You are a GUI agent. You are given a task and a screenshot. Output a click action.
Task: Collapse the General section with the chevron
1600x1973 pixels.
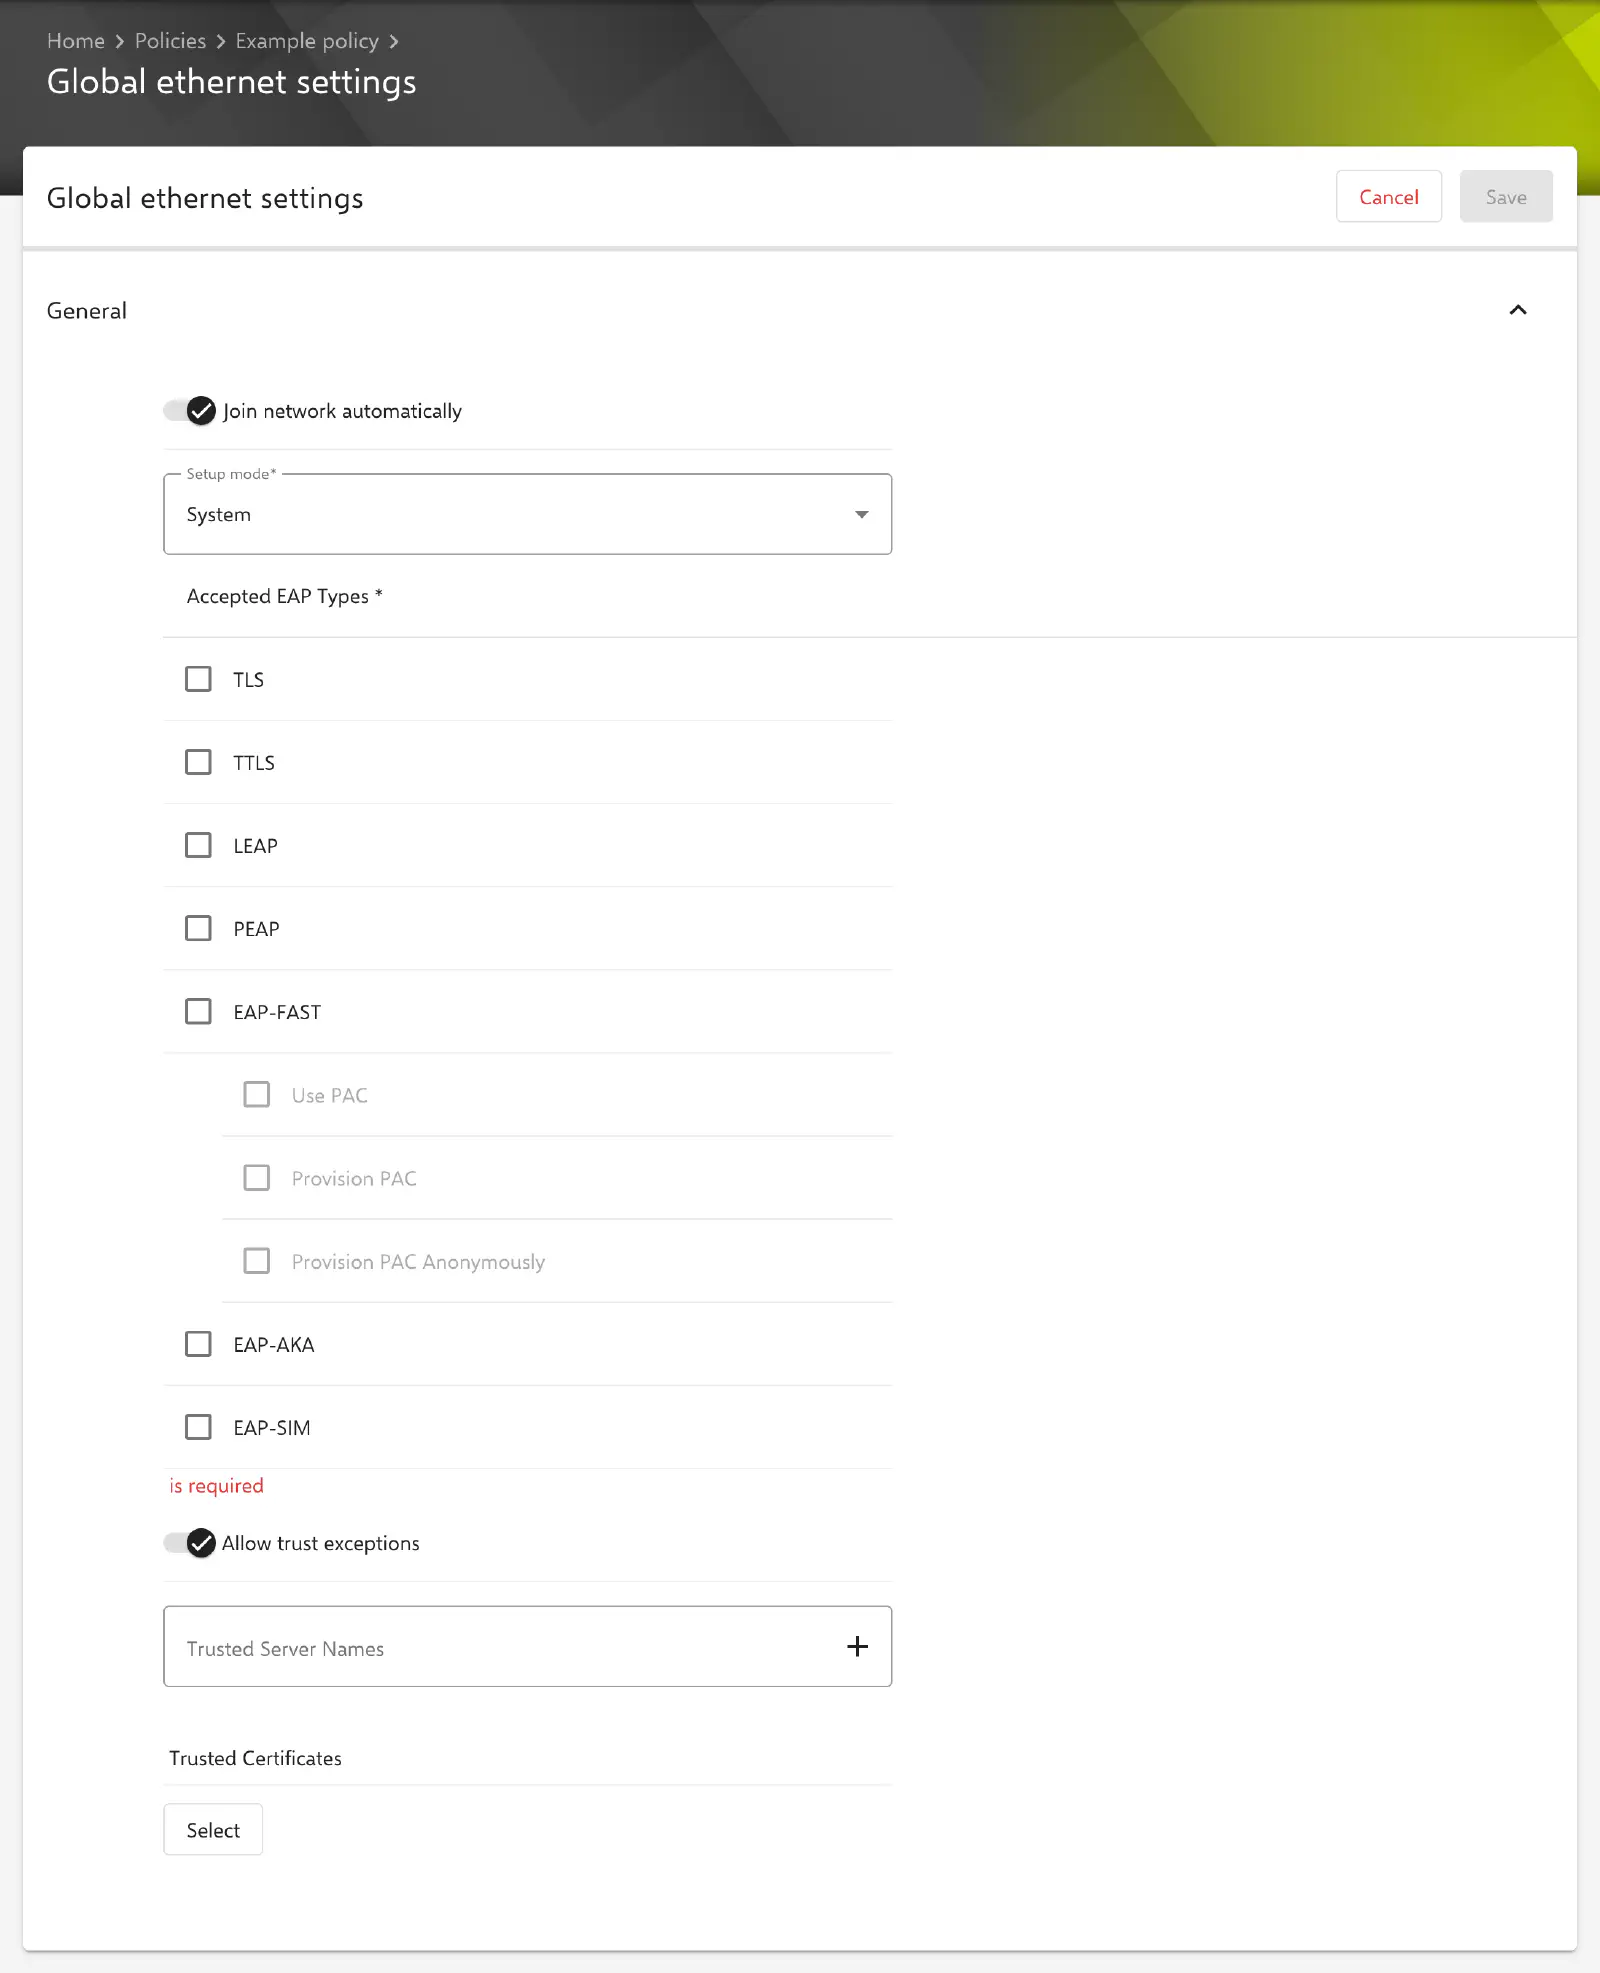(x=1517, y=310)
